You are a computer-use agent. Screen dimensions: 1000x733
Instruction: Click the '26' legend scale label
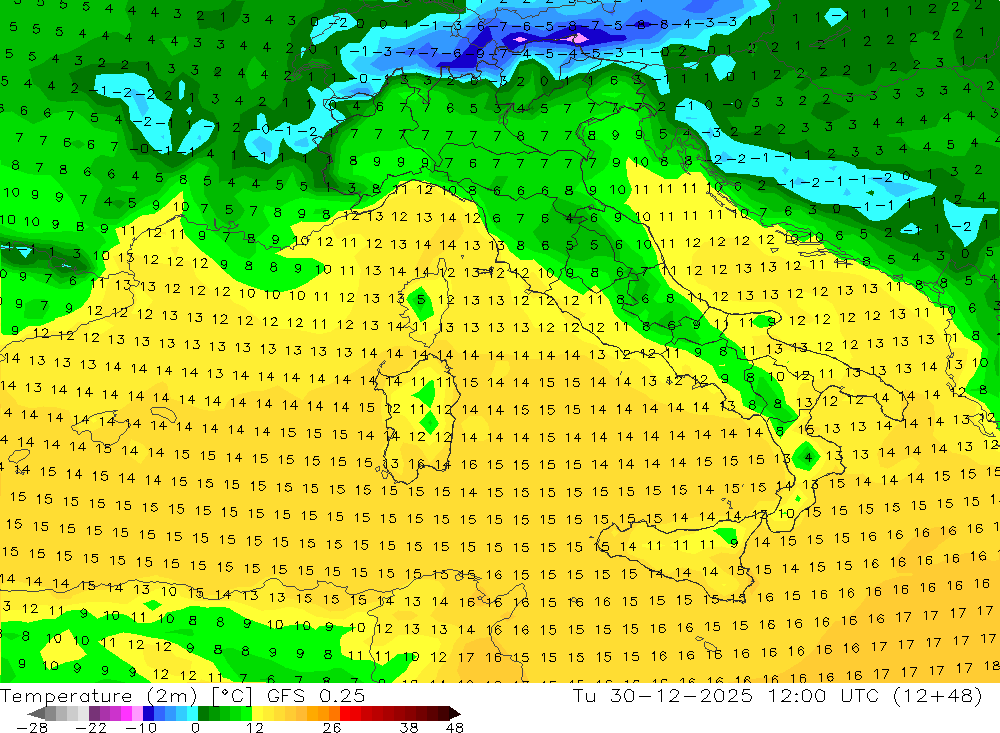(x=332, y=728)
